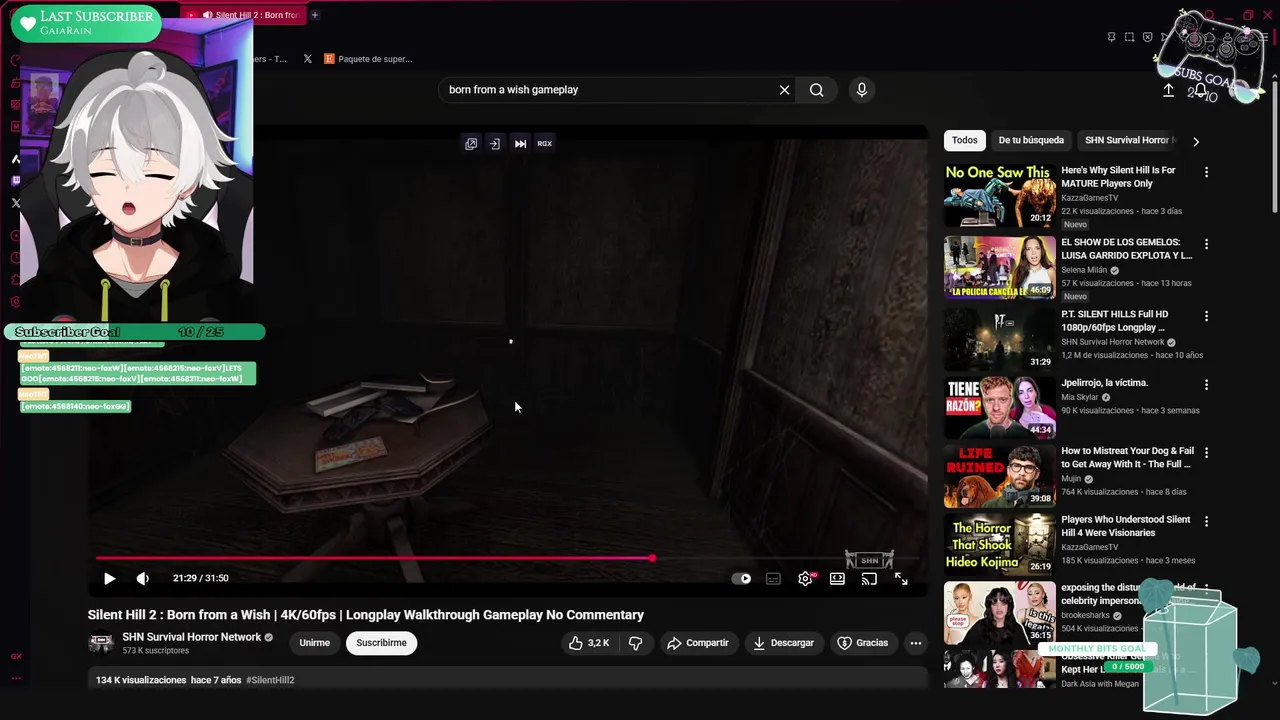The image size is (1280, 720).
Task: Click the 'Suscribirme' subscribe button
Action: (381, 643)
